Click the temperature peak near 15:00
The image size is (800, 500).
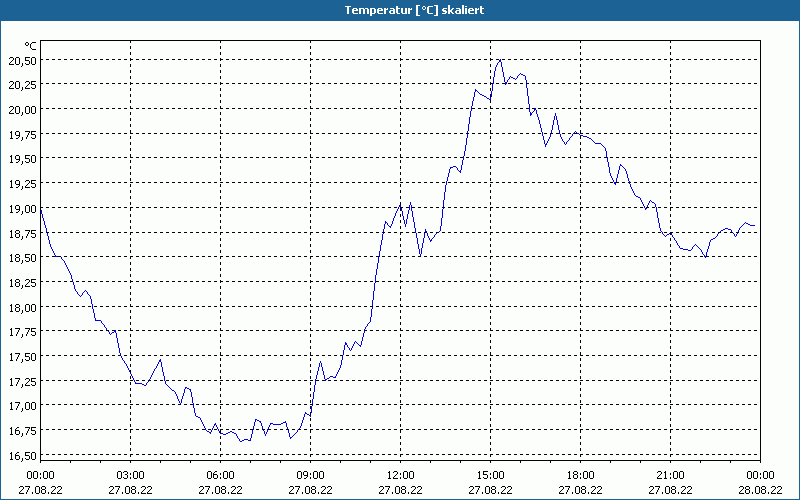pyautogui.click(x=501, y=60)
